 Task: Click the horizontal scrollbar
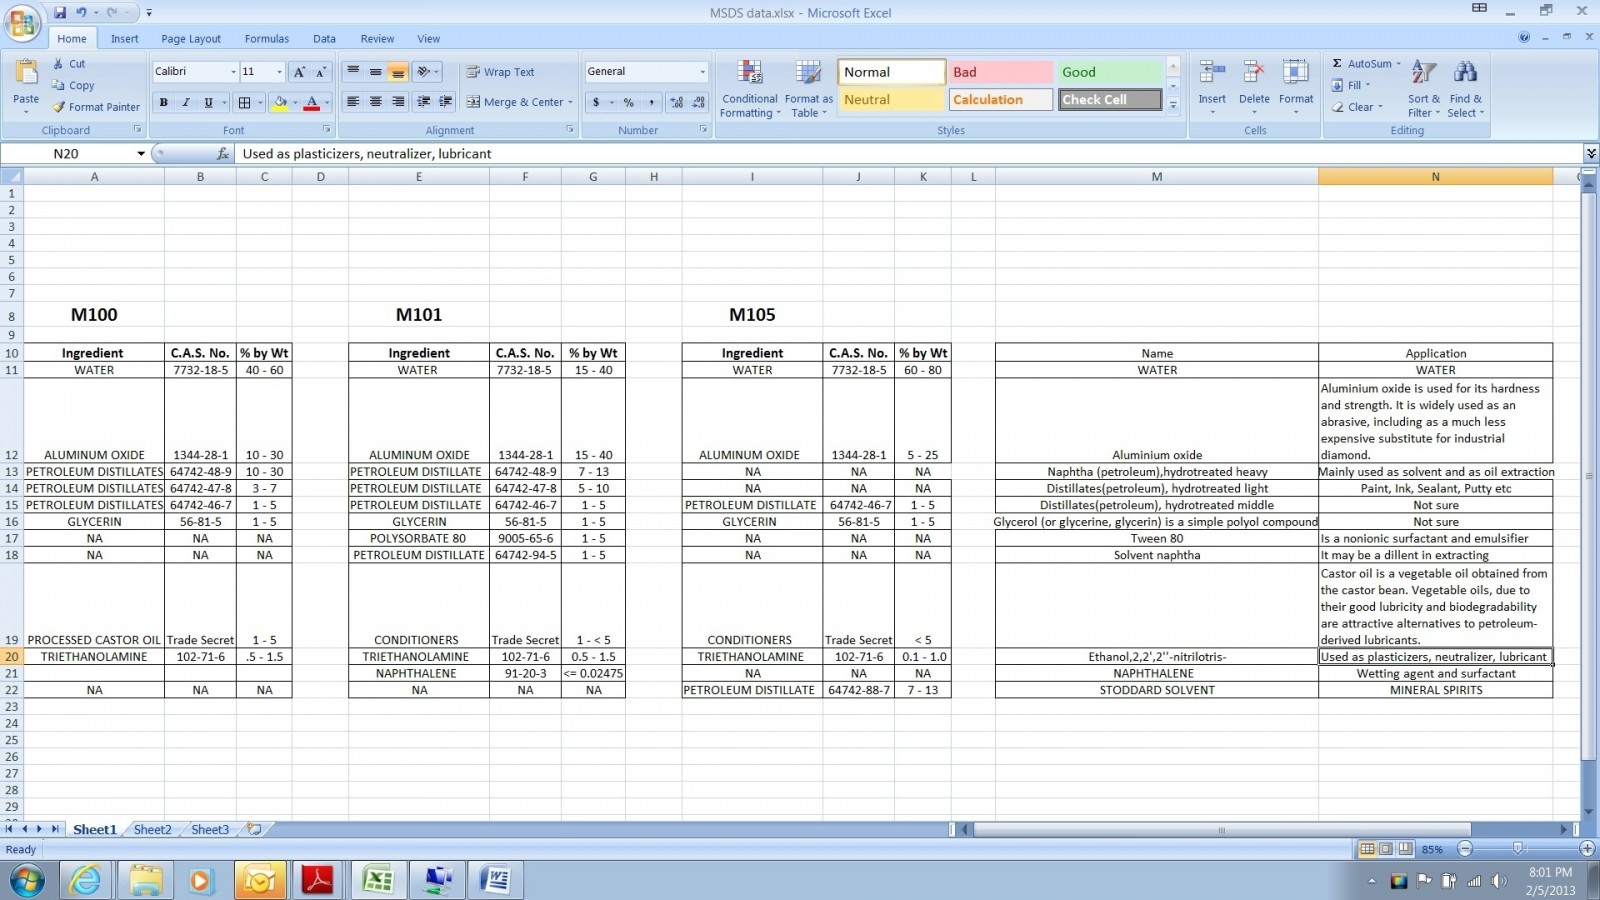(1222, 830)
